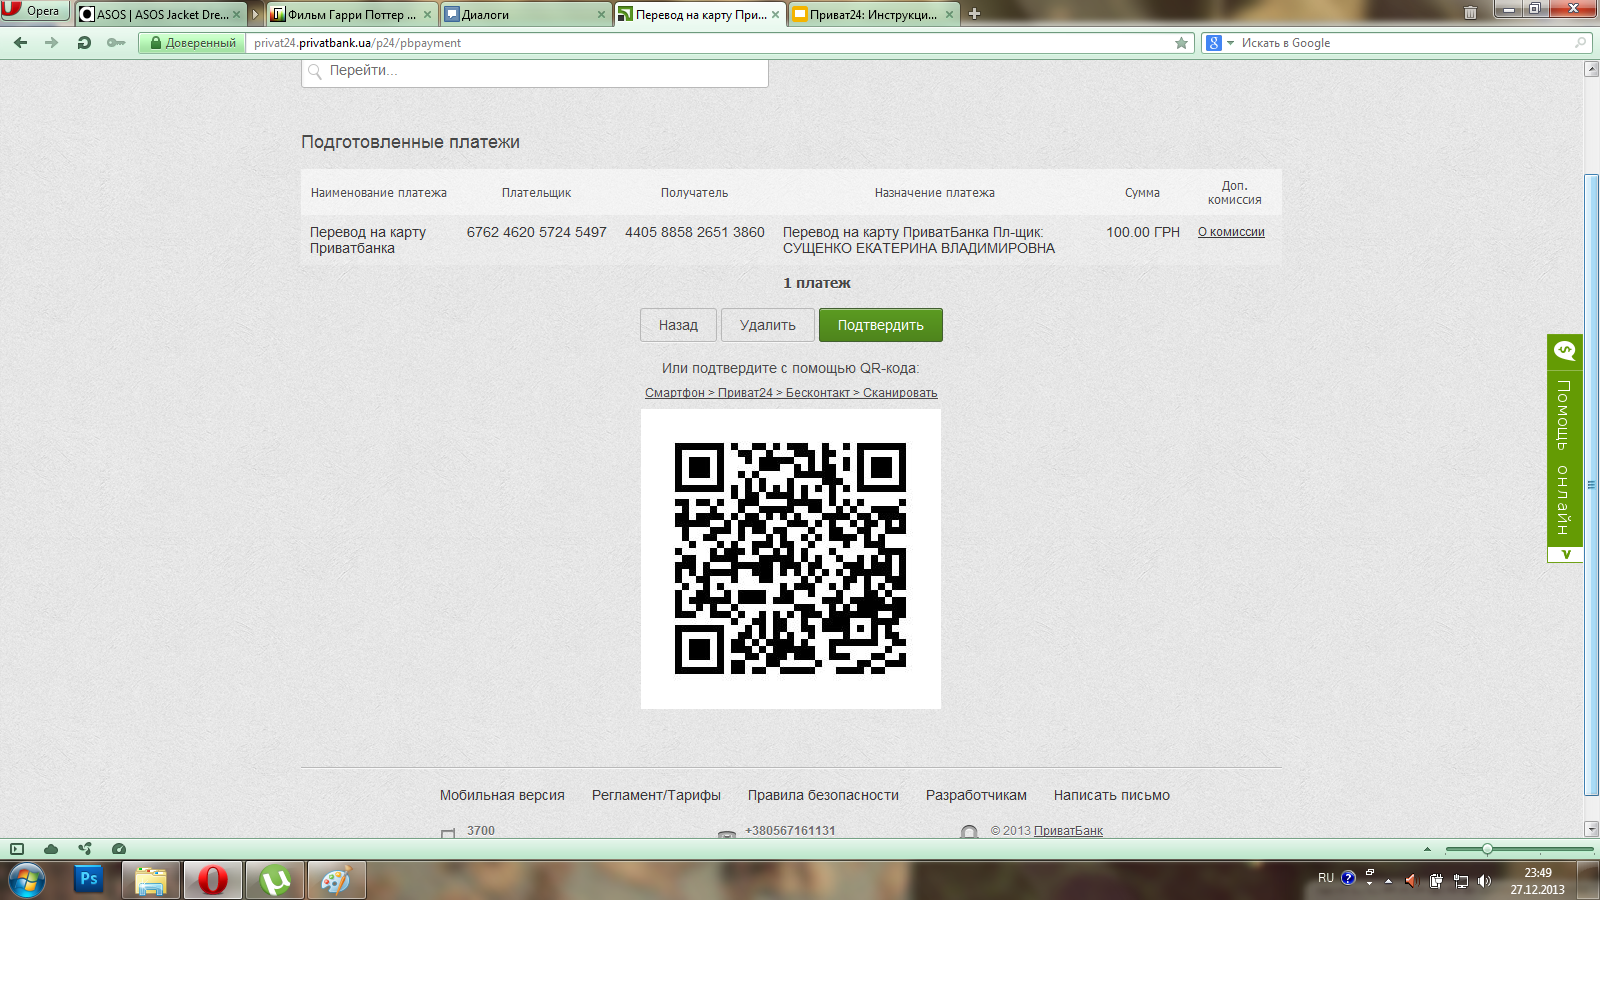Switch to the Фильм Гарри Поттер tab
Image resolution: width=1600 pixels, height=994 pixels.
point(352,14)
